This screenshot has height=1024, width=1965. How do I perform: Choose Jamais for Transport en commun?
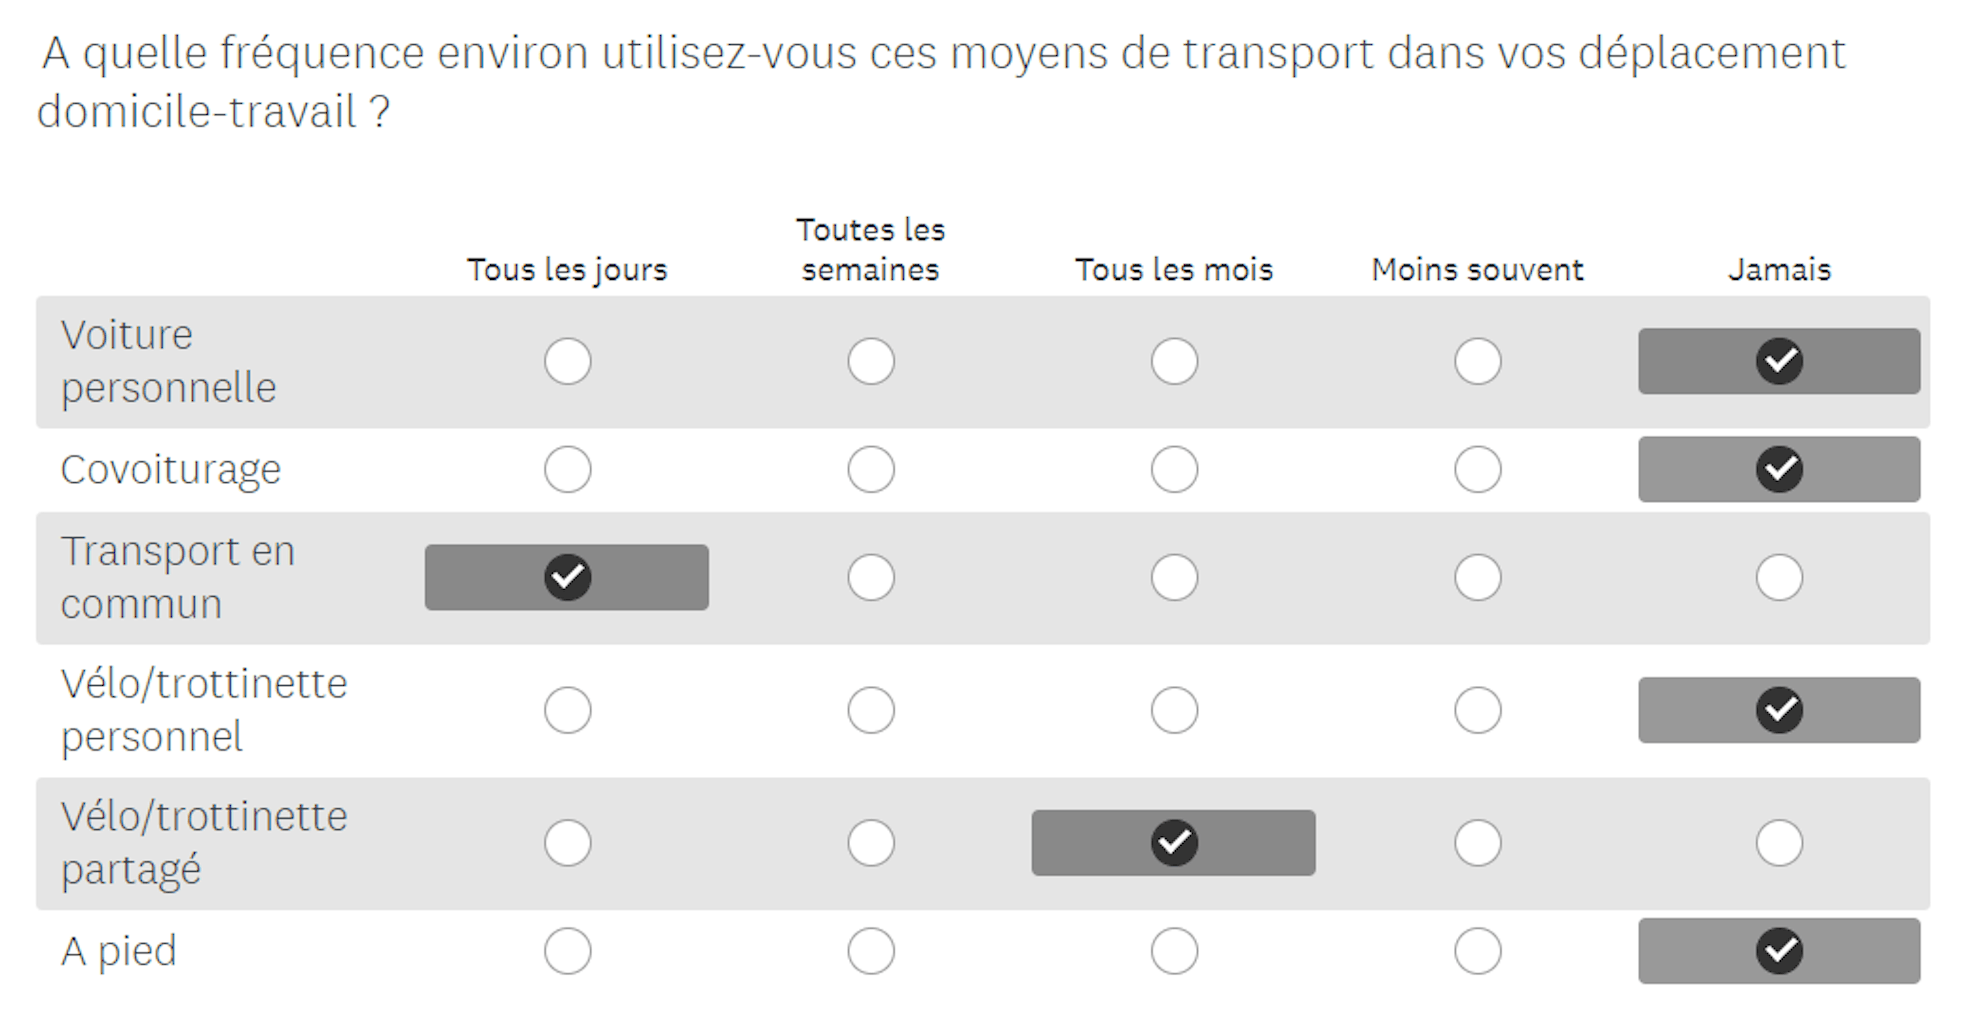click(1779, 577)
